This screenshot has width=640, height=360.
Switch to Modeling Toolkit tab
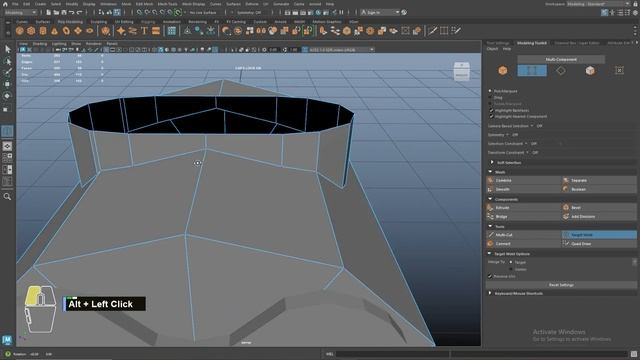click(x=531, y=43)
